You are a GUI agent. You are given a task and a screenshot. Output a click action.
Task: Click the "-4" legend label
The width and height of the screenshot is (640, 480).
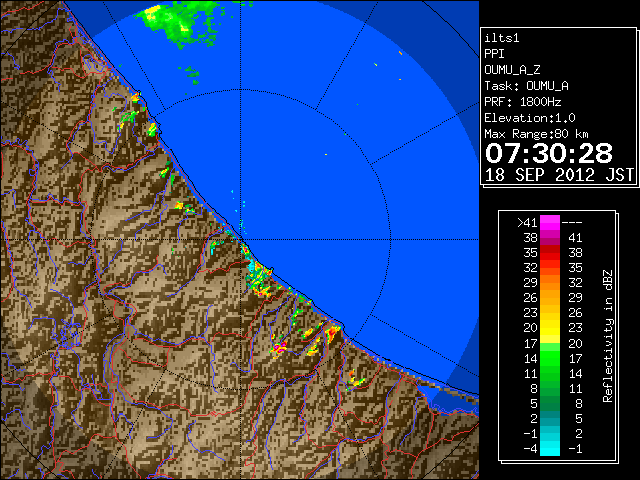530,449
